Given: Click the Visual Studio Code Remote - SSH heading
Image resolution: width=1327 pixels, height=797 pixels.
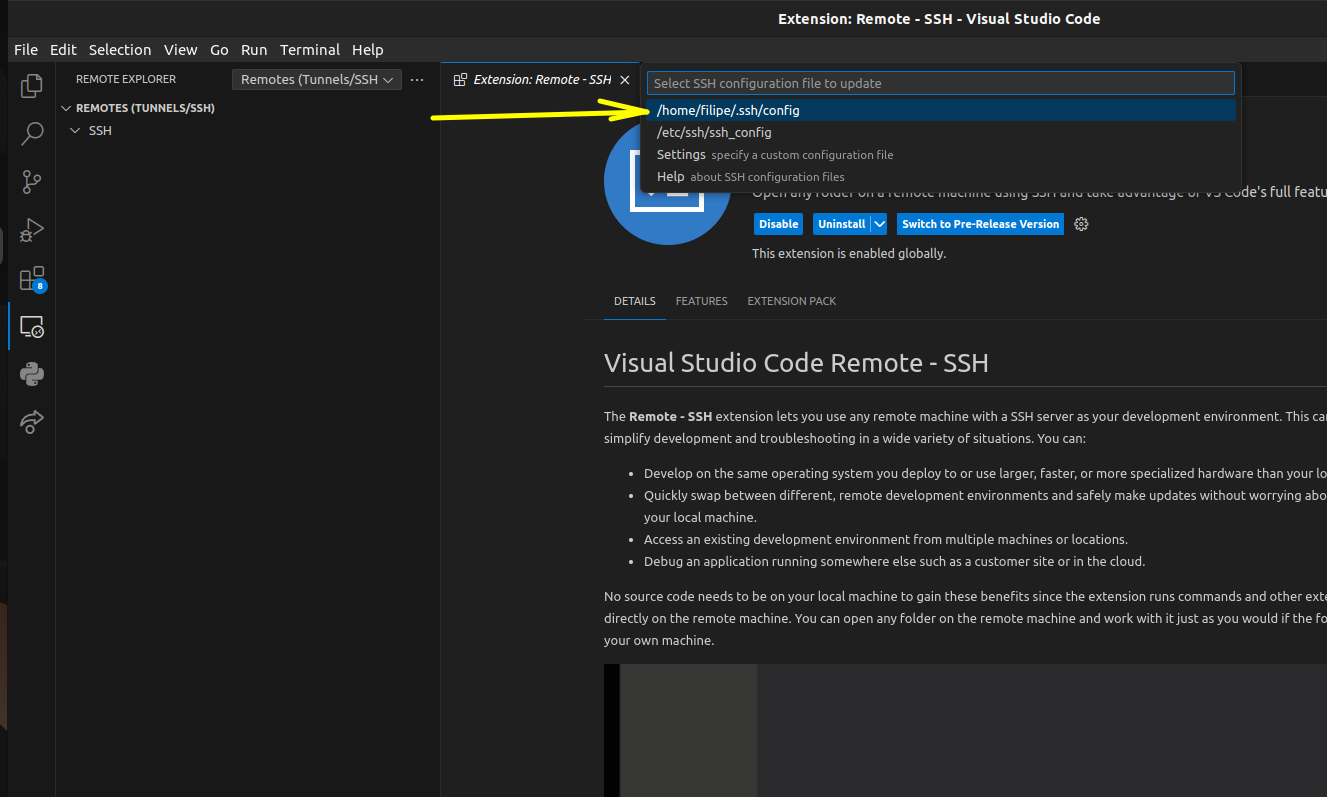Looking at the screenshot, I should tap(796, 362).
